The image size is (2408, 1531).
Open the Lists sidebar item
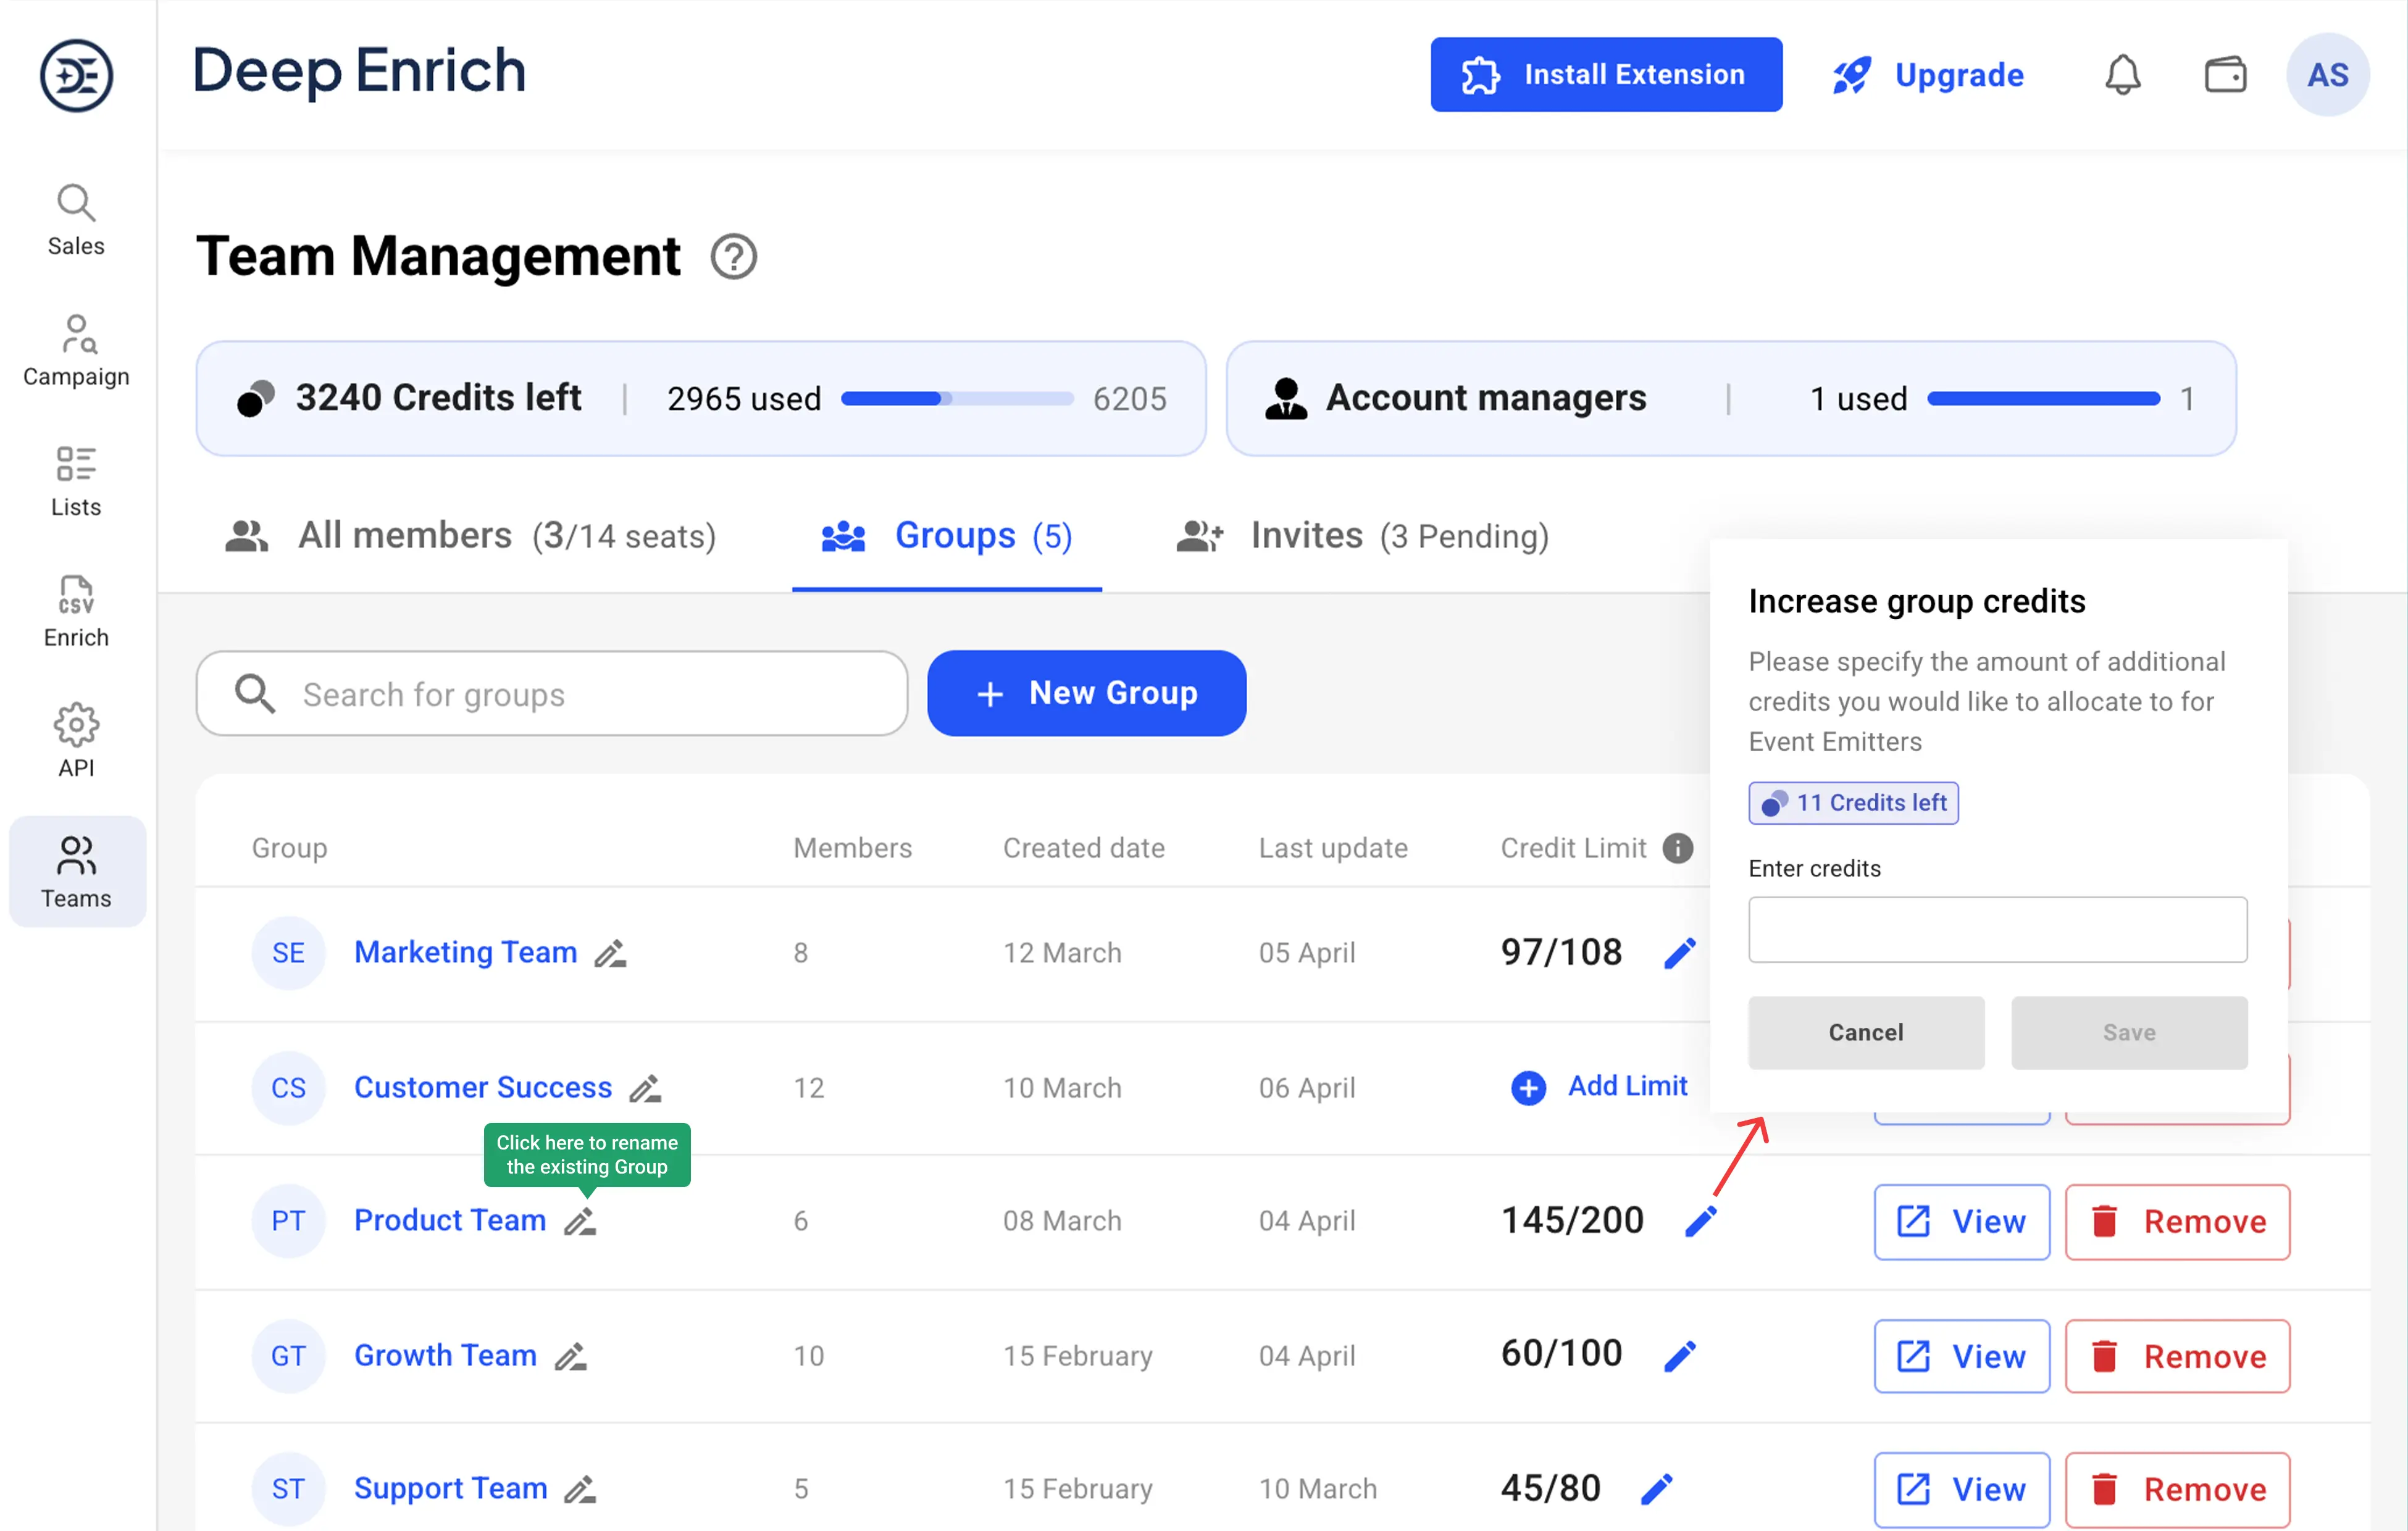coord(76,481)
